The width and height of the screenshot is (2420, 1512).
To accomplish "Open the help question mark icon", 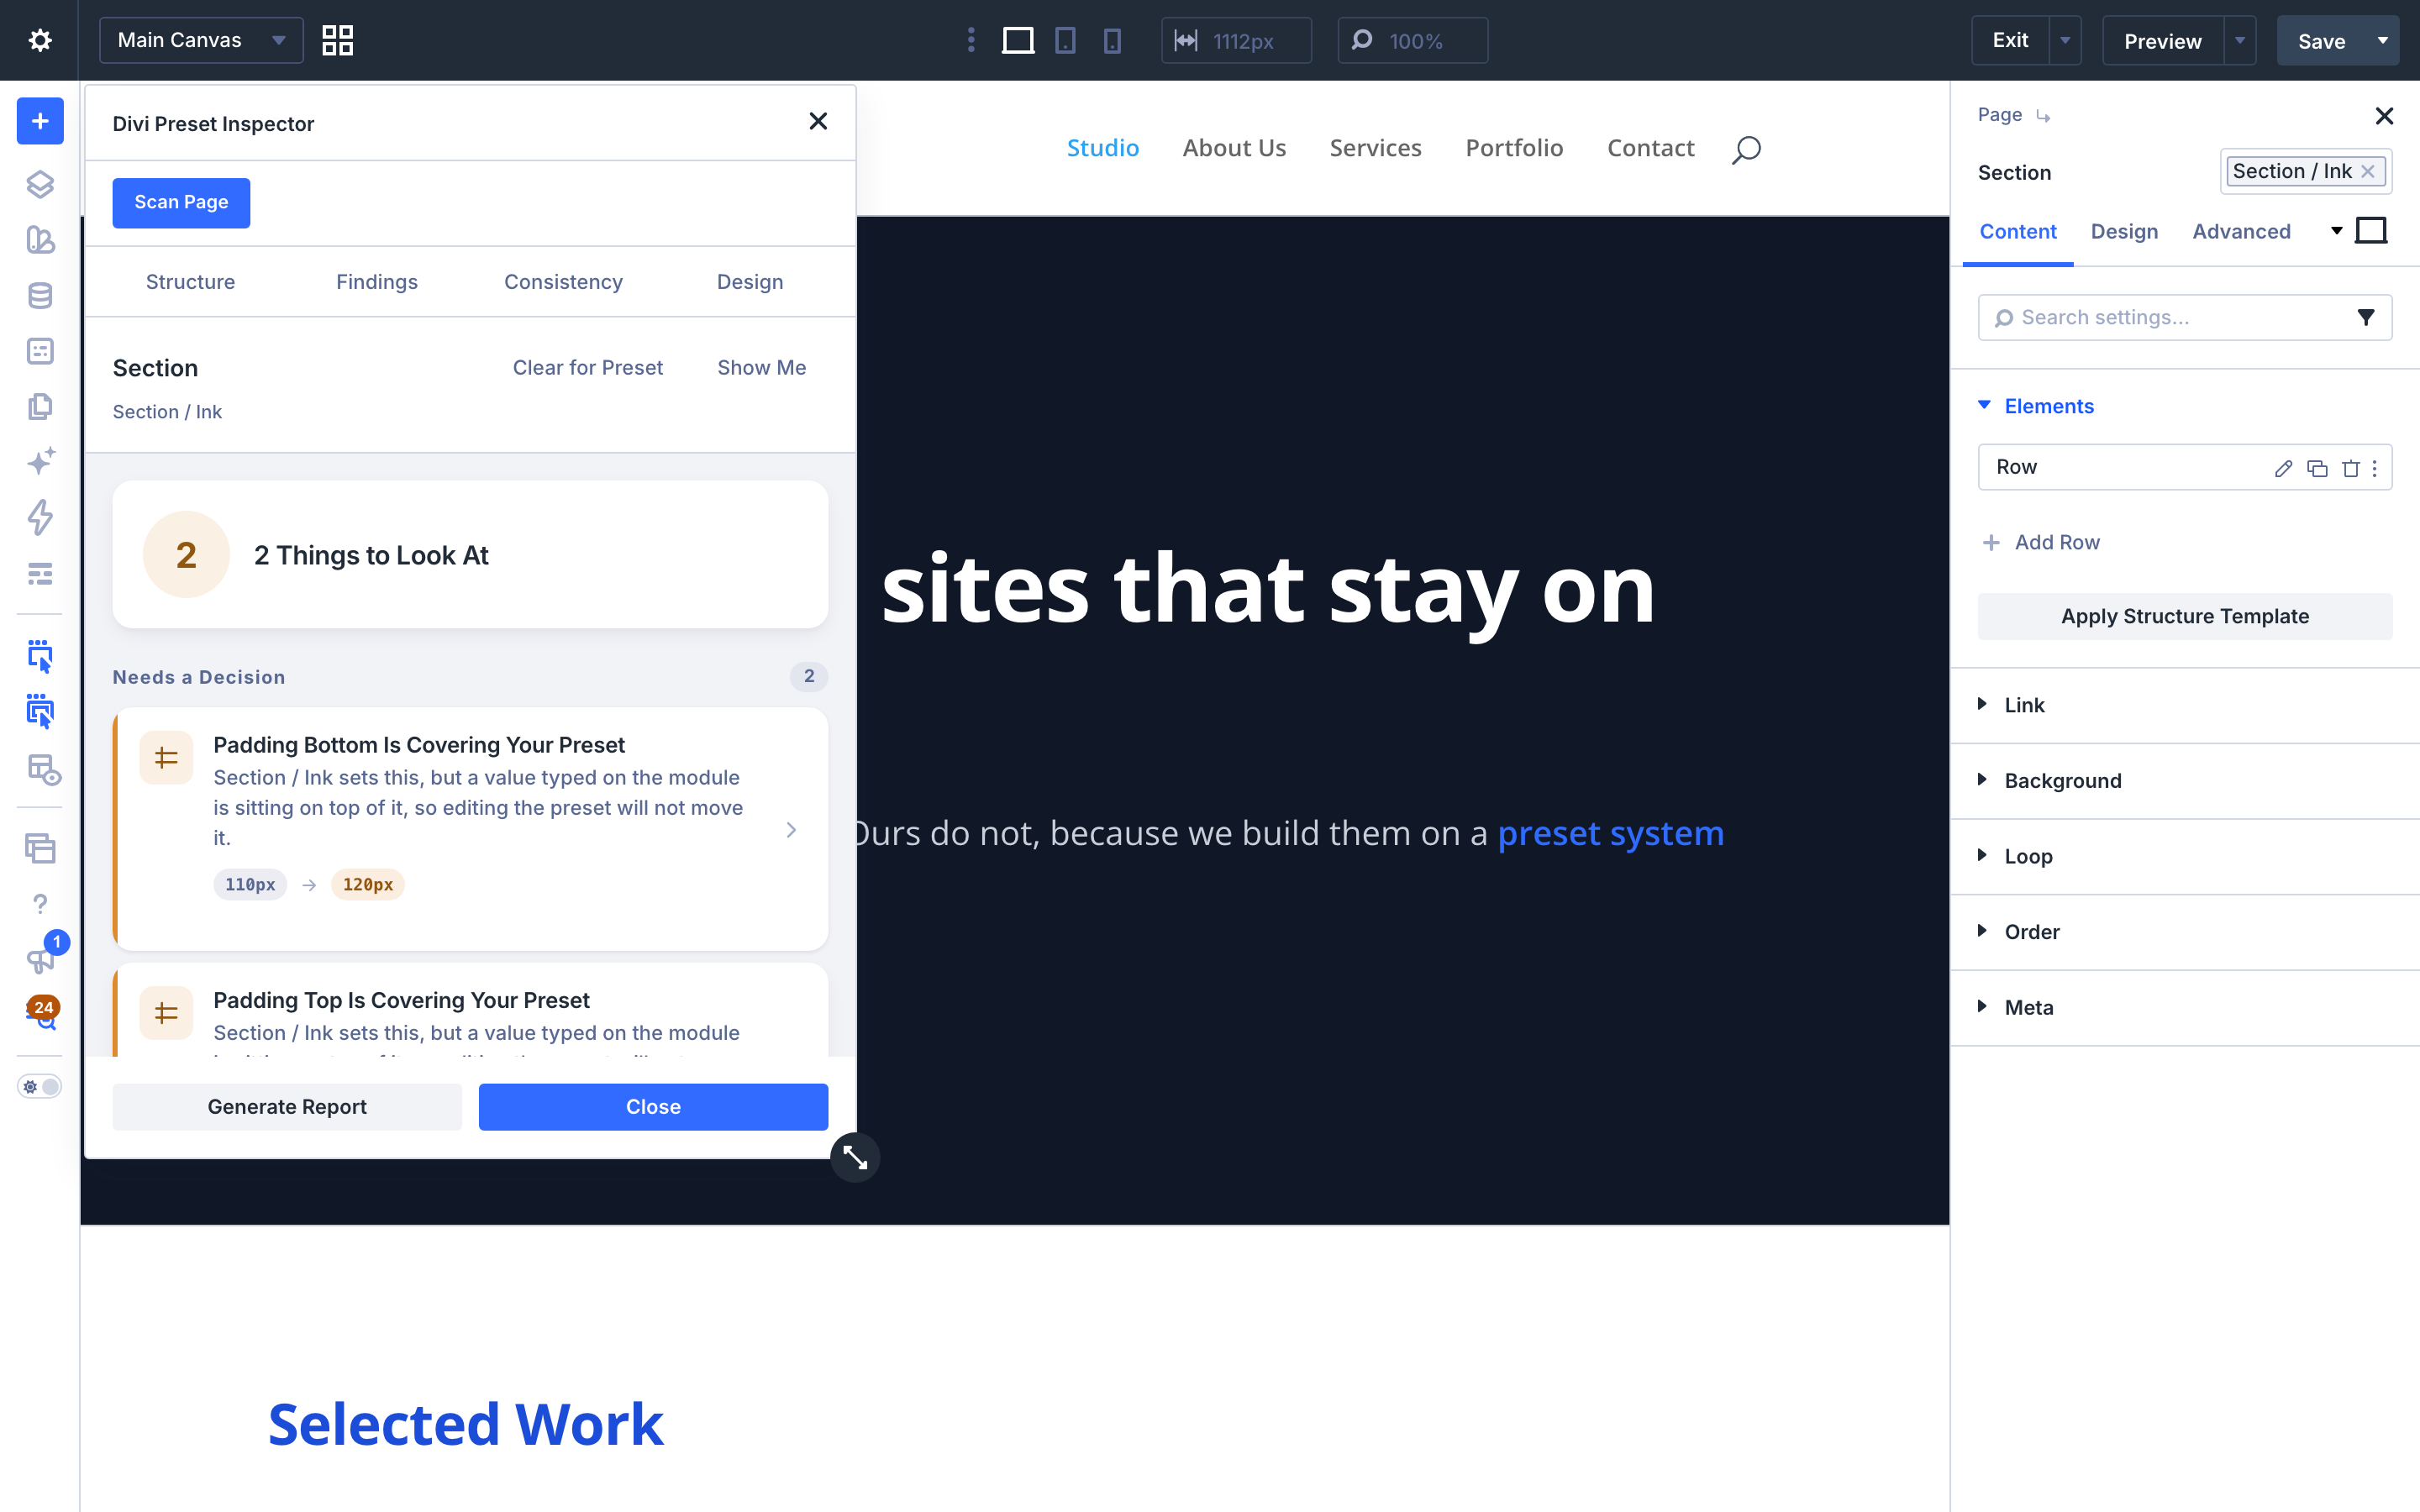I will pos(40,904).
